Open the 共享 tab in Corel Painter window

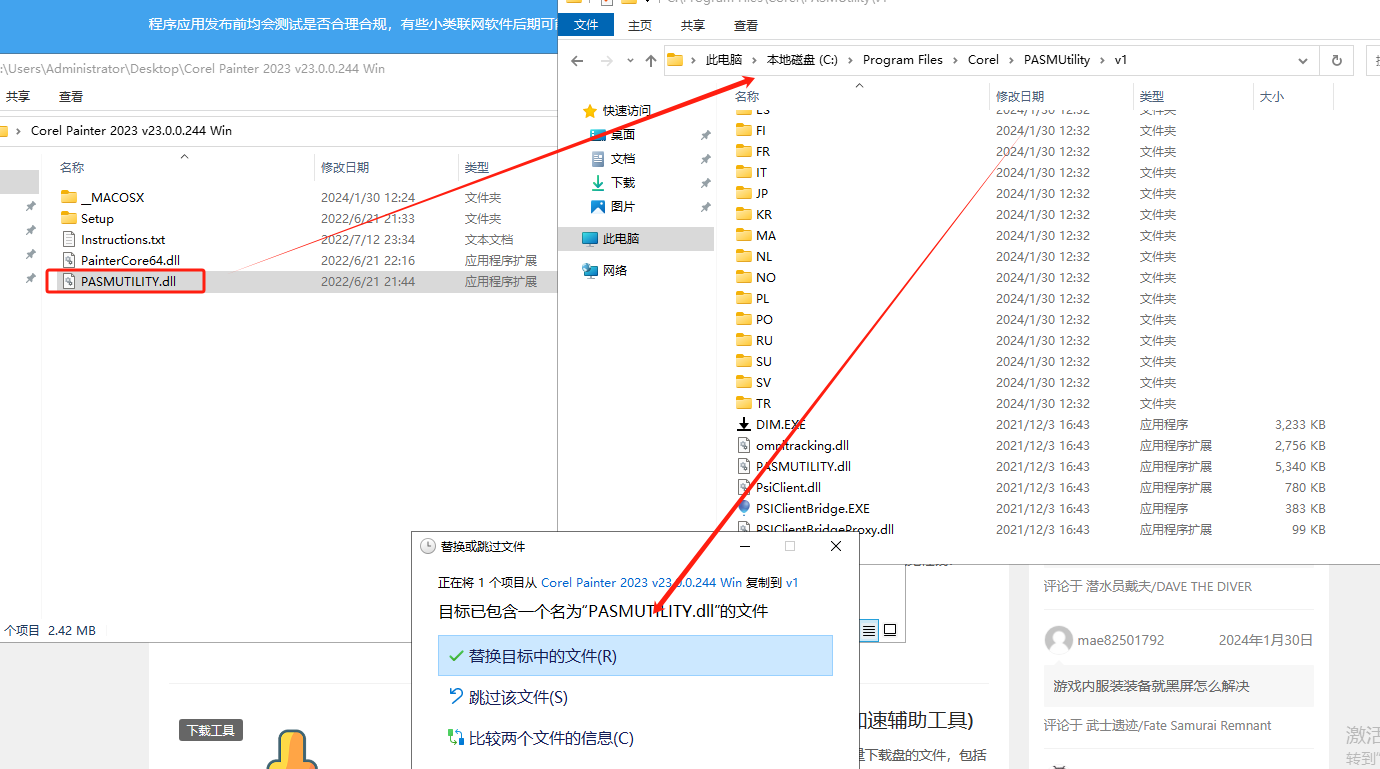18,97
